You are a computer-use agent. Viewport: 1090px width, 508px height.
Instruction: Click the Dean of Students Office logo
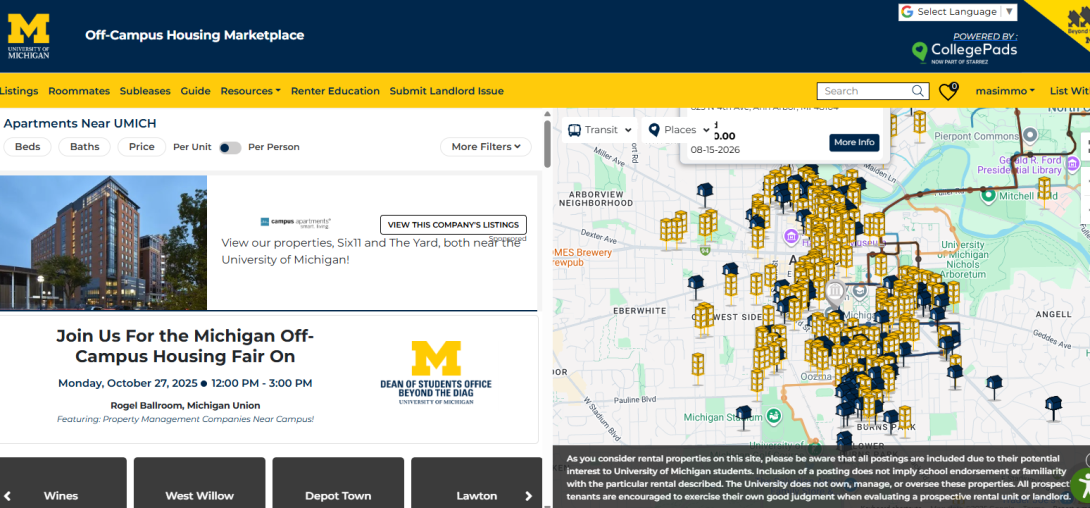tap(436, 373)
